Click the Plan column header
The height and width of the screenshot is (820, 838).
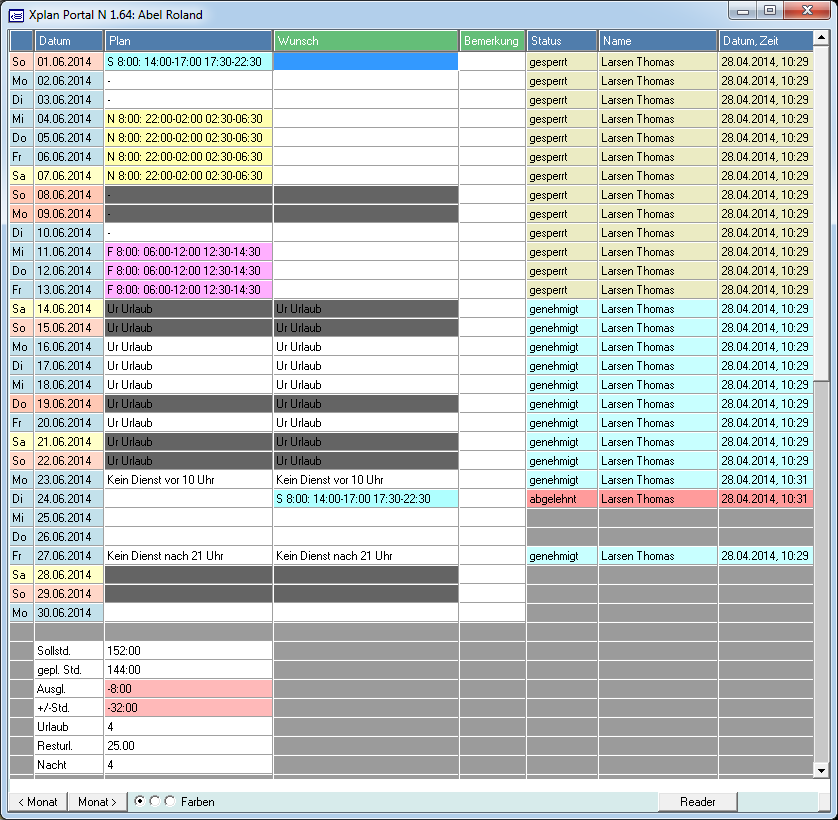pyautogui.click(x=188, y=41)
